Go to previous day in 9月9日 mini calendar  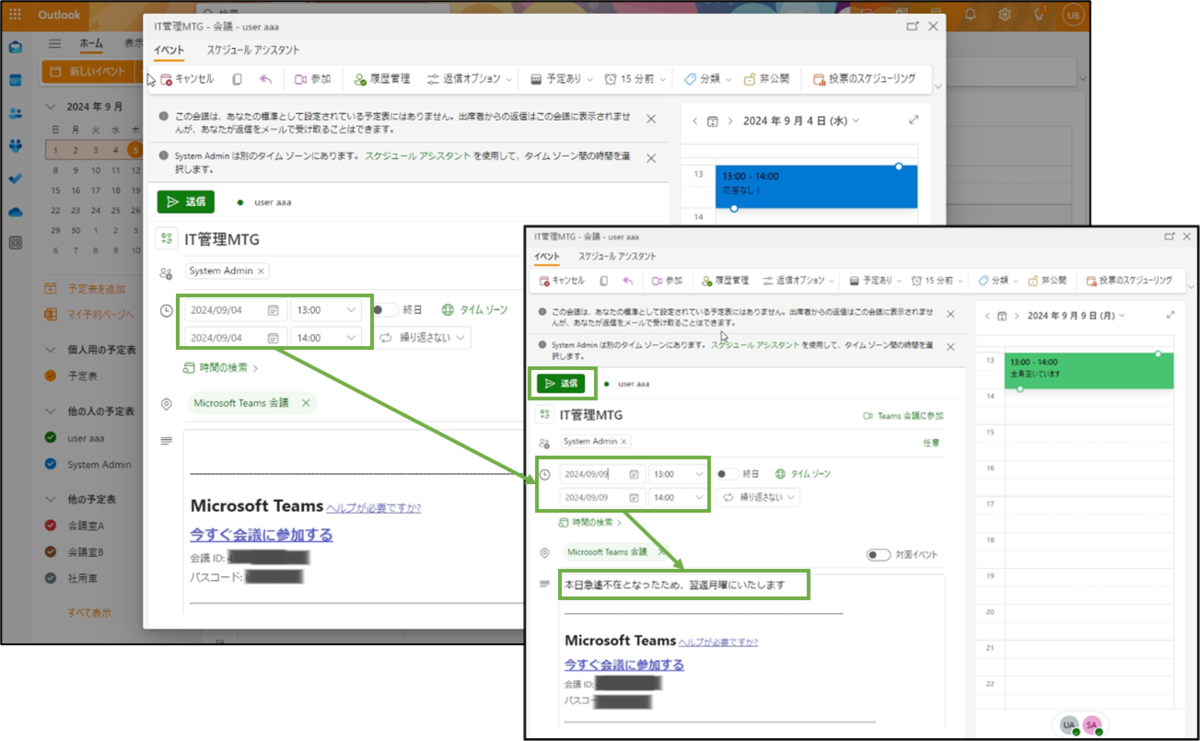(x=987, y=316)
